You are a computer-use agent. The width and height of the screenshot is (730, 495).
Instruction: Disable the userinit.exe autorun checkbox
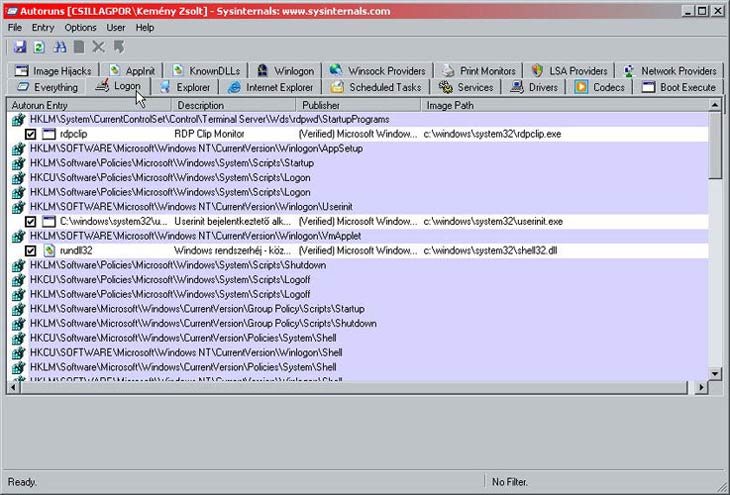31,221
